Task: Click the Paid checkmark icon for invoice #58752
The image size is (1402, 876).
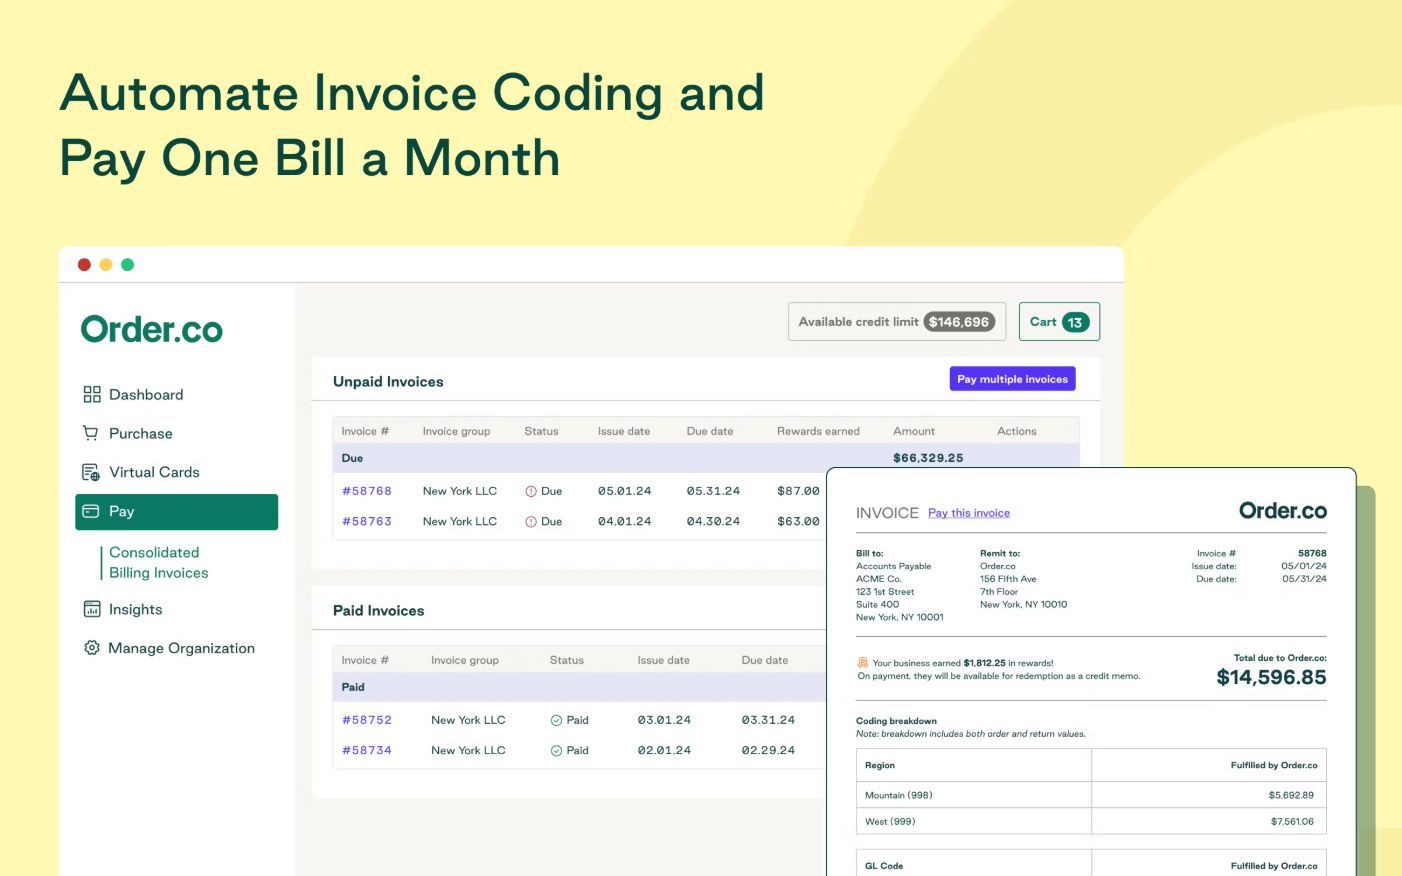Action: [x=556, y=720]
